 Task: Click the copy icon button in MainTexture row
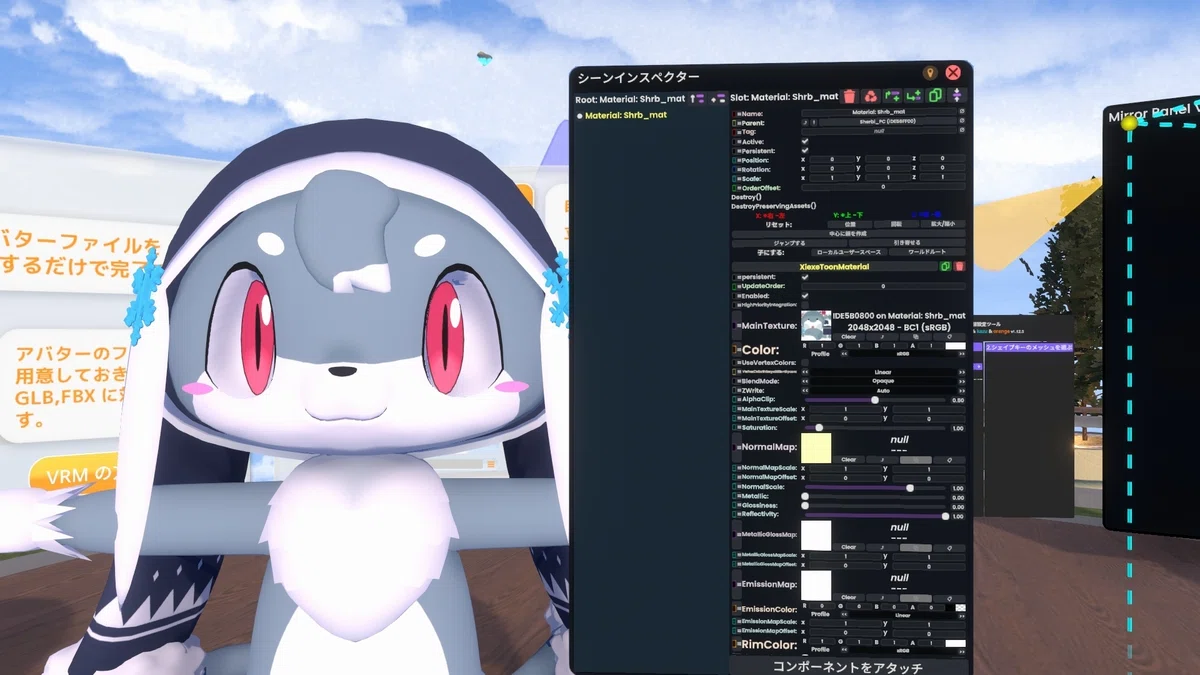coord(916,337)
